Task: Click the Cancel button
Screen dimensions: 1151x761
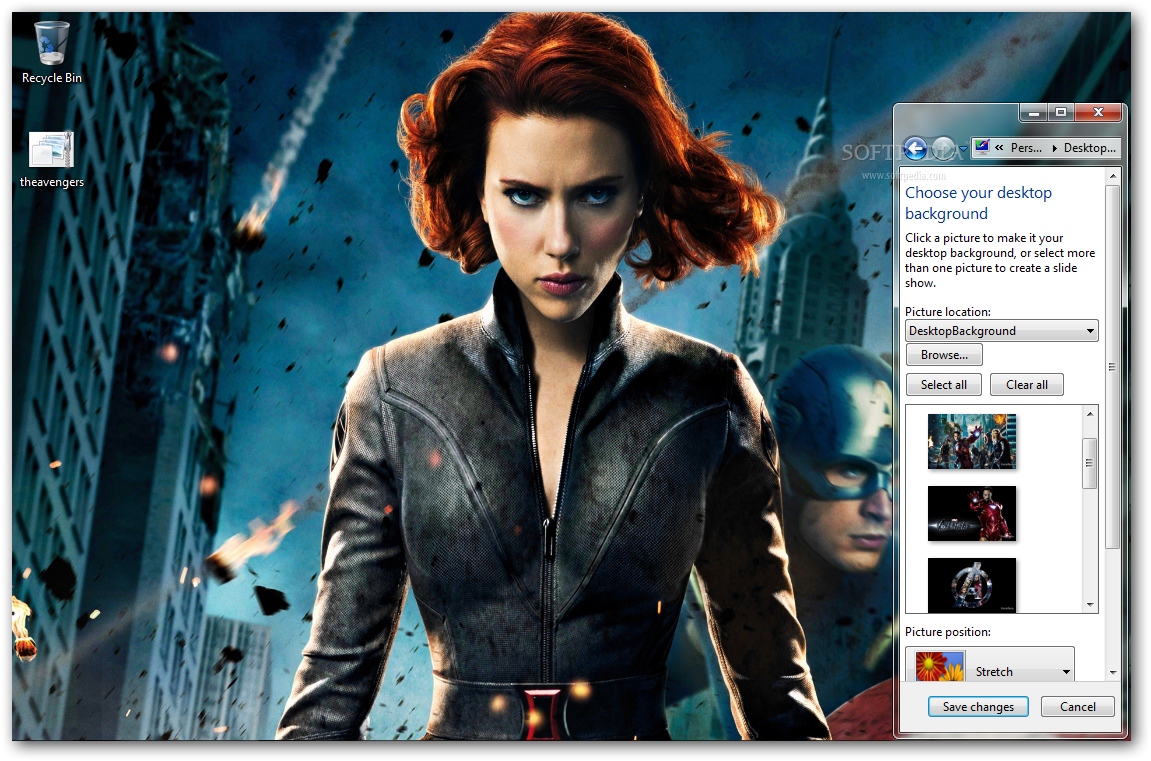Action: pos(1078,707)
